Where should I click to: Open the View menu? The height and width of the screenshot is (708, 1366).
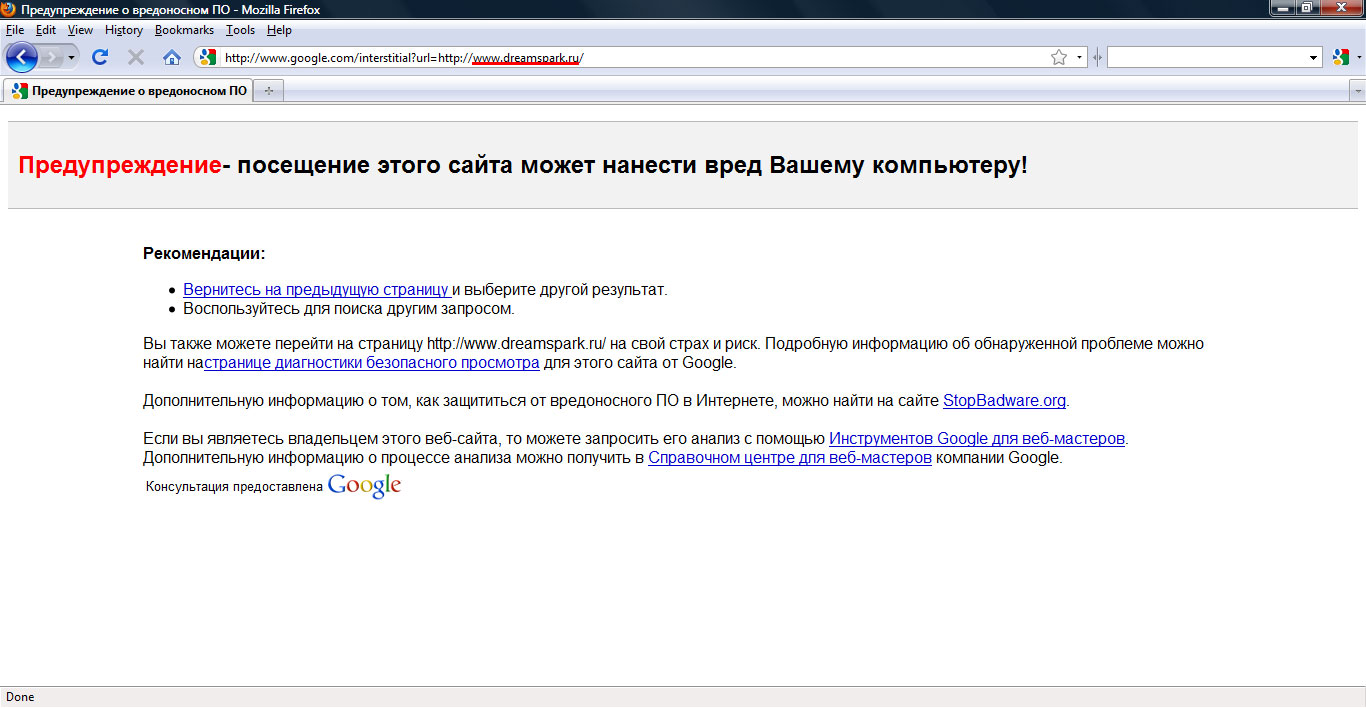(x=80, y=30)
